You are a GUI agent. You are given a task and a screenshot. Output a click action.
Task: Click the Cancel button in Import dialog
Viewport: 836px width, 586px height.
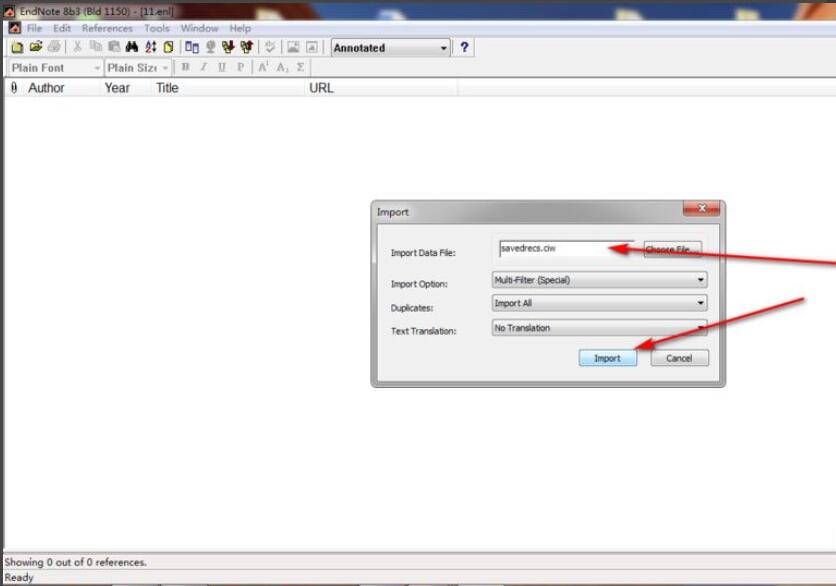coord(679,358)
